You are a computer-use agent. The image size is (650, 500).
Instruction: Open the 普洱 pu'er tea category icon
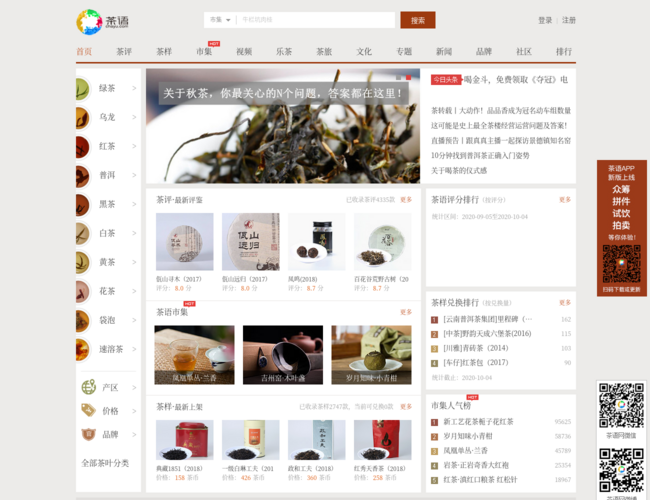[82, 176]
